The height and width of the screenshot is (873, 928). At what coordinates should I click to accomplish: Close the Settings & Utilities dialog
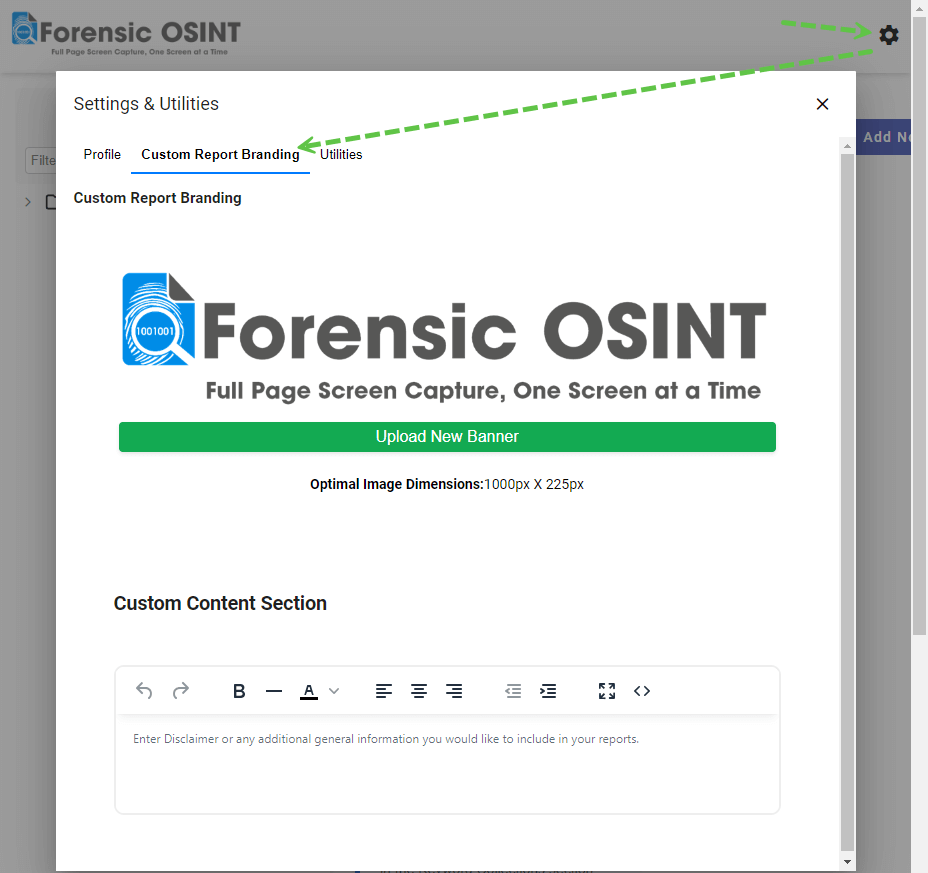(822, 104)
